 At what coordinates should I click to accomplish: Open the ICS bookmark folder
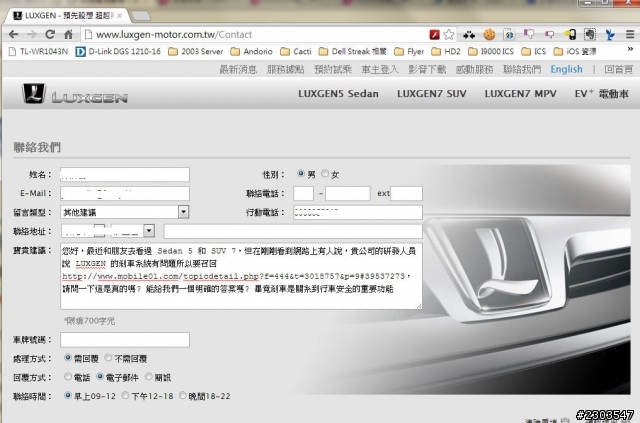pyautogui.click(x=533, y=51)
